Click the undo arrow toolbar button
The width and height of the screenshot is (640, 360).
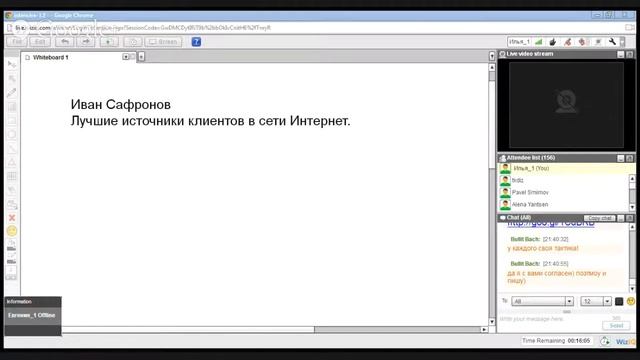64,42
